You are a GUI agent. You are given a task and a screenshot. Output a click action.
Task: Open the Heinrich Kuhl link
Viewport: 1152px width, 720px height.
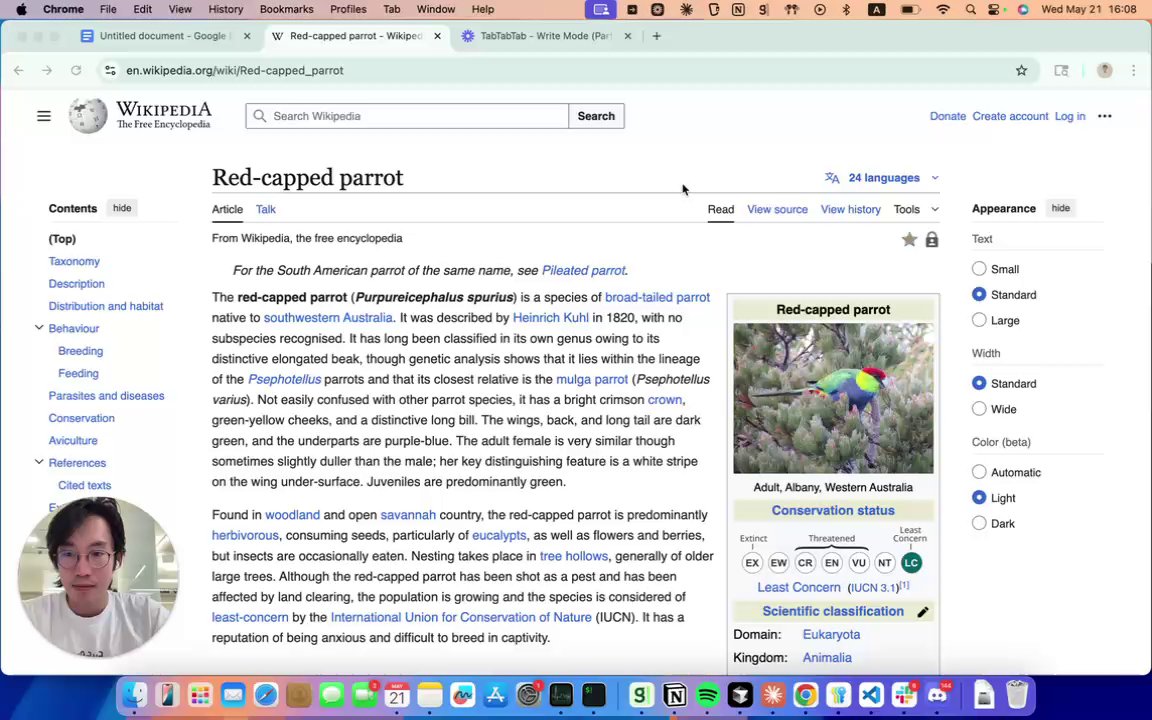click(x=550, y=317)
